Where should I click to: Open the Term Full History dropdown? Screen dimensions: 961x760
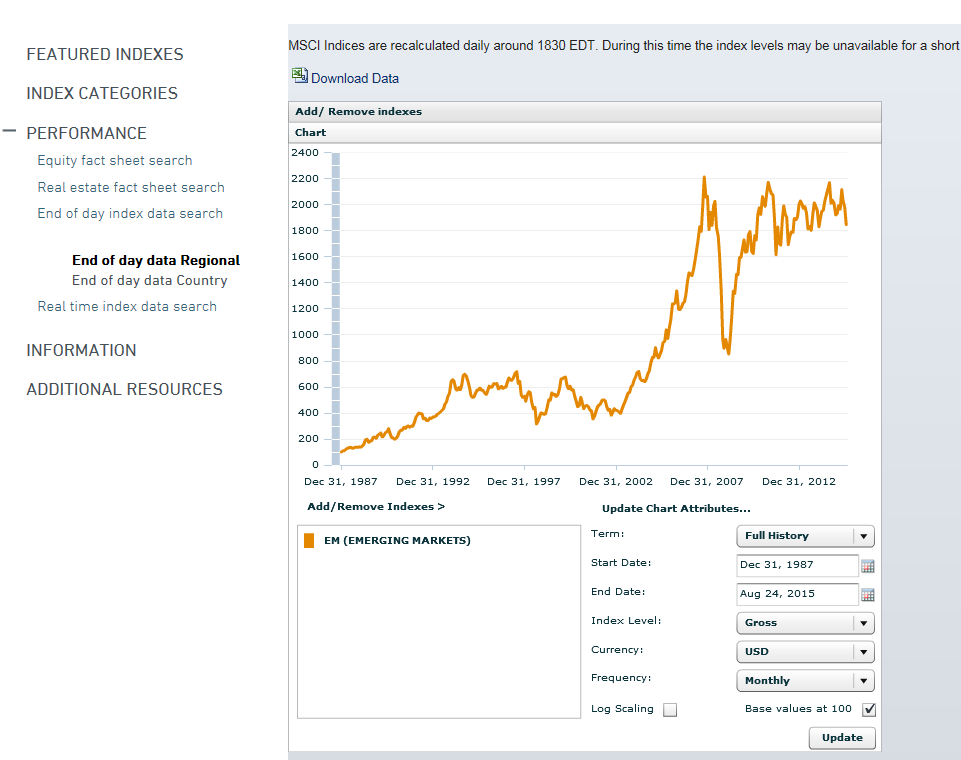point(805,536)
